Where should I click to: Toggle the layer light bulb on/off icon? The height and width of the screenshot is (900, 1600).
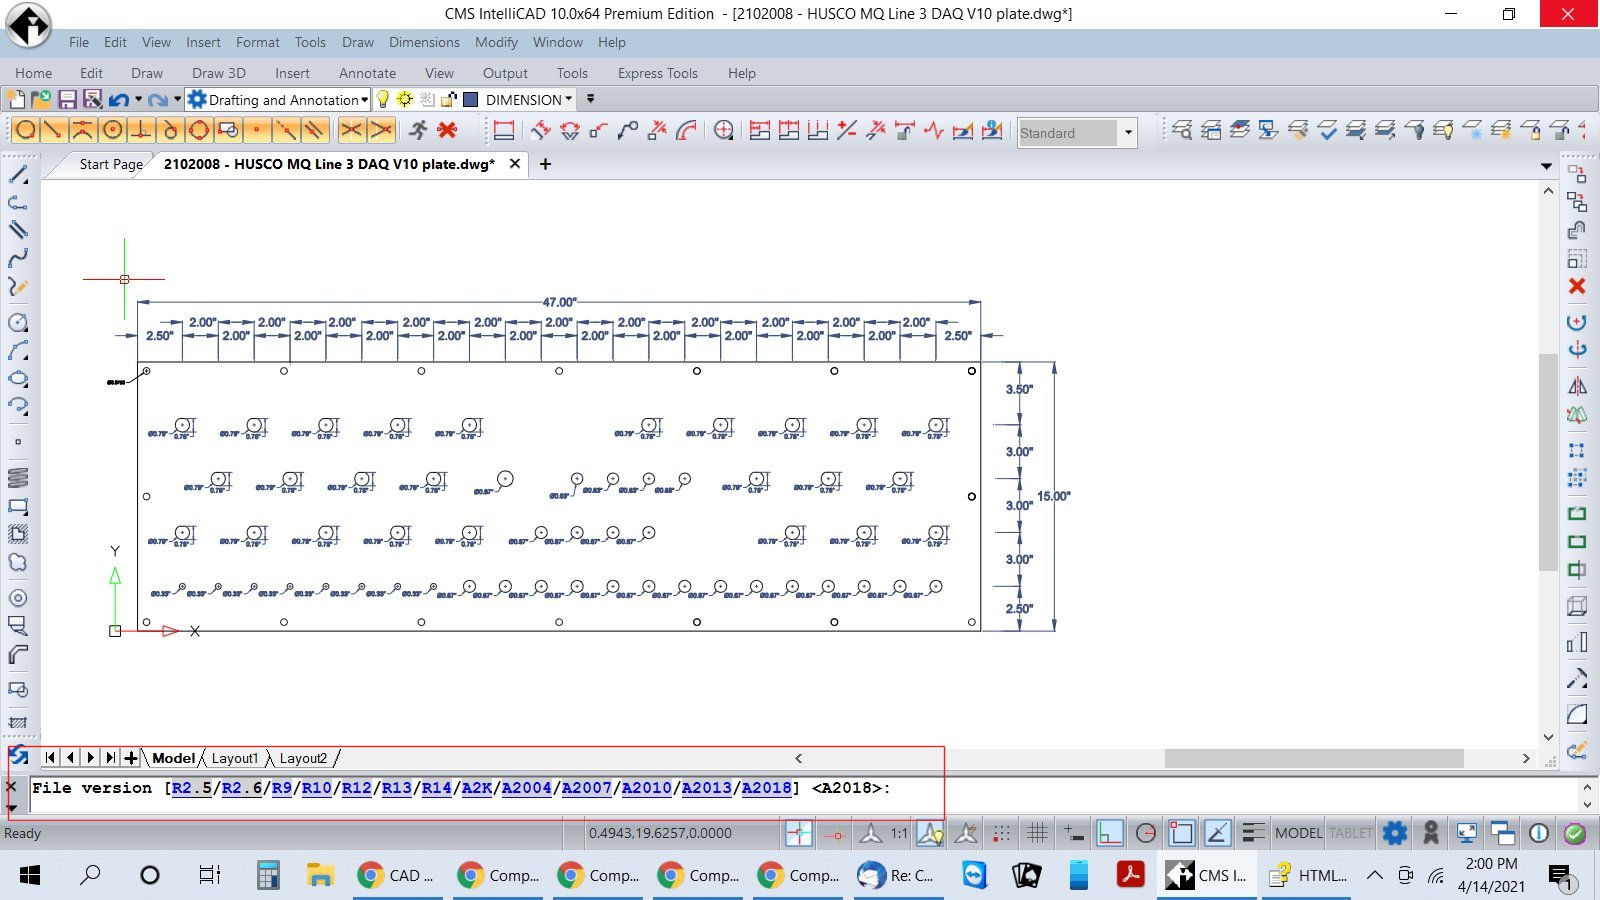point(382,99)
